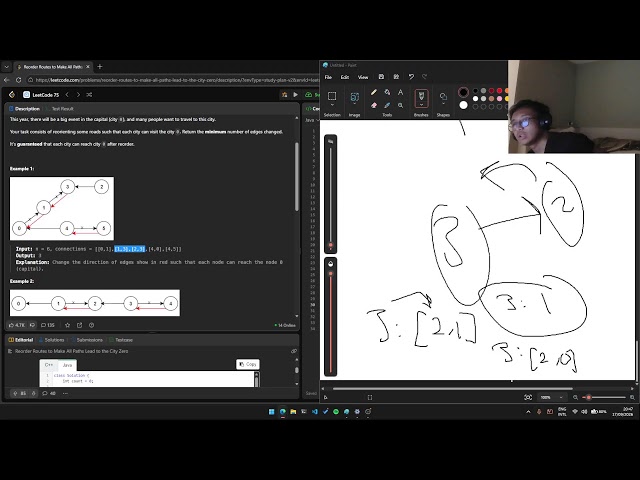Expand the Shapes dropdown in Paint

tap(443, 104)
